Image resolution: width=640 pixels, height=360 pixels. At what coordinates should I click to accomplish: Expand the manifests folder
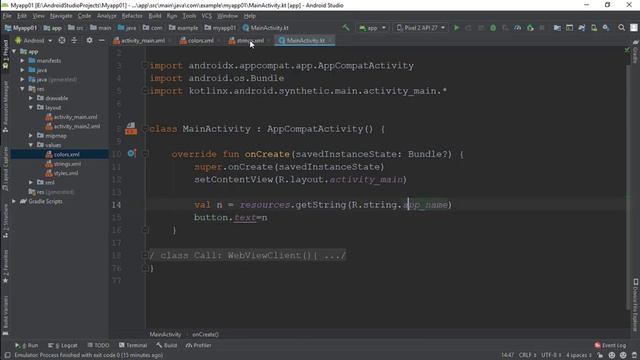tap(22, 60)
